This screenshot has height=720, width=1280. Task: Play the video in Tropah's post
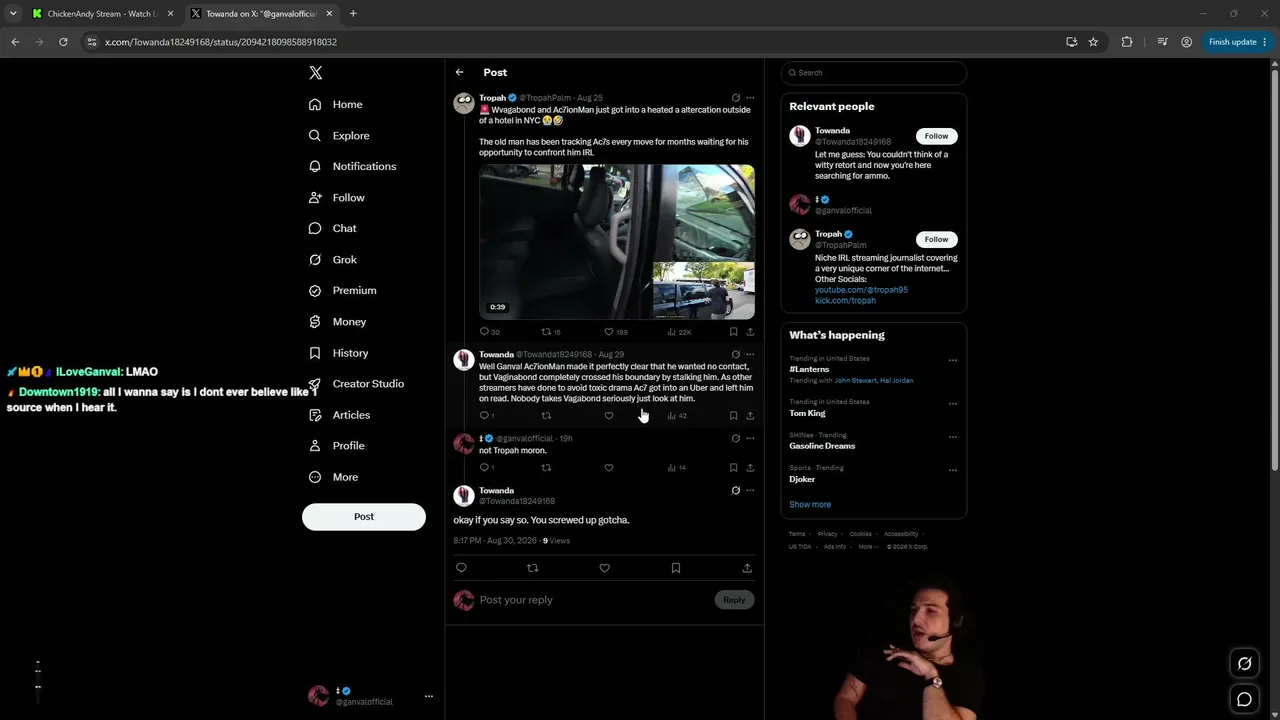[x=617, y=242]
